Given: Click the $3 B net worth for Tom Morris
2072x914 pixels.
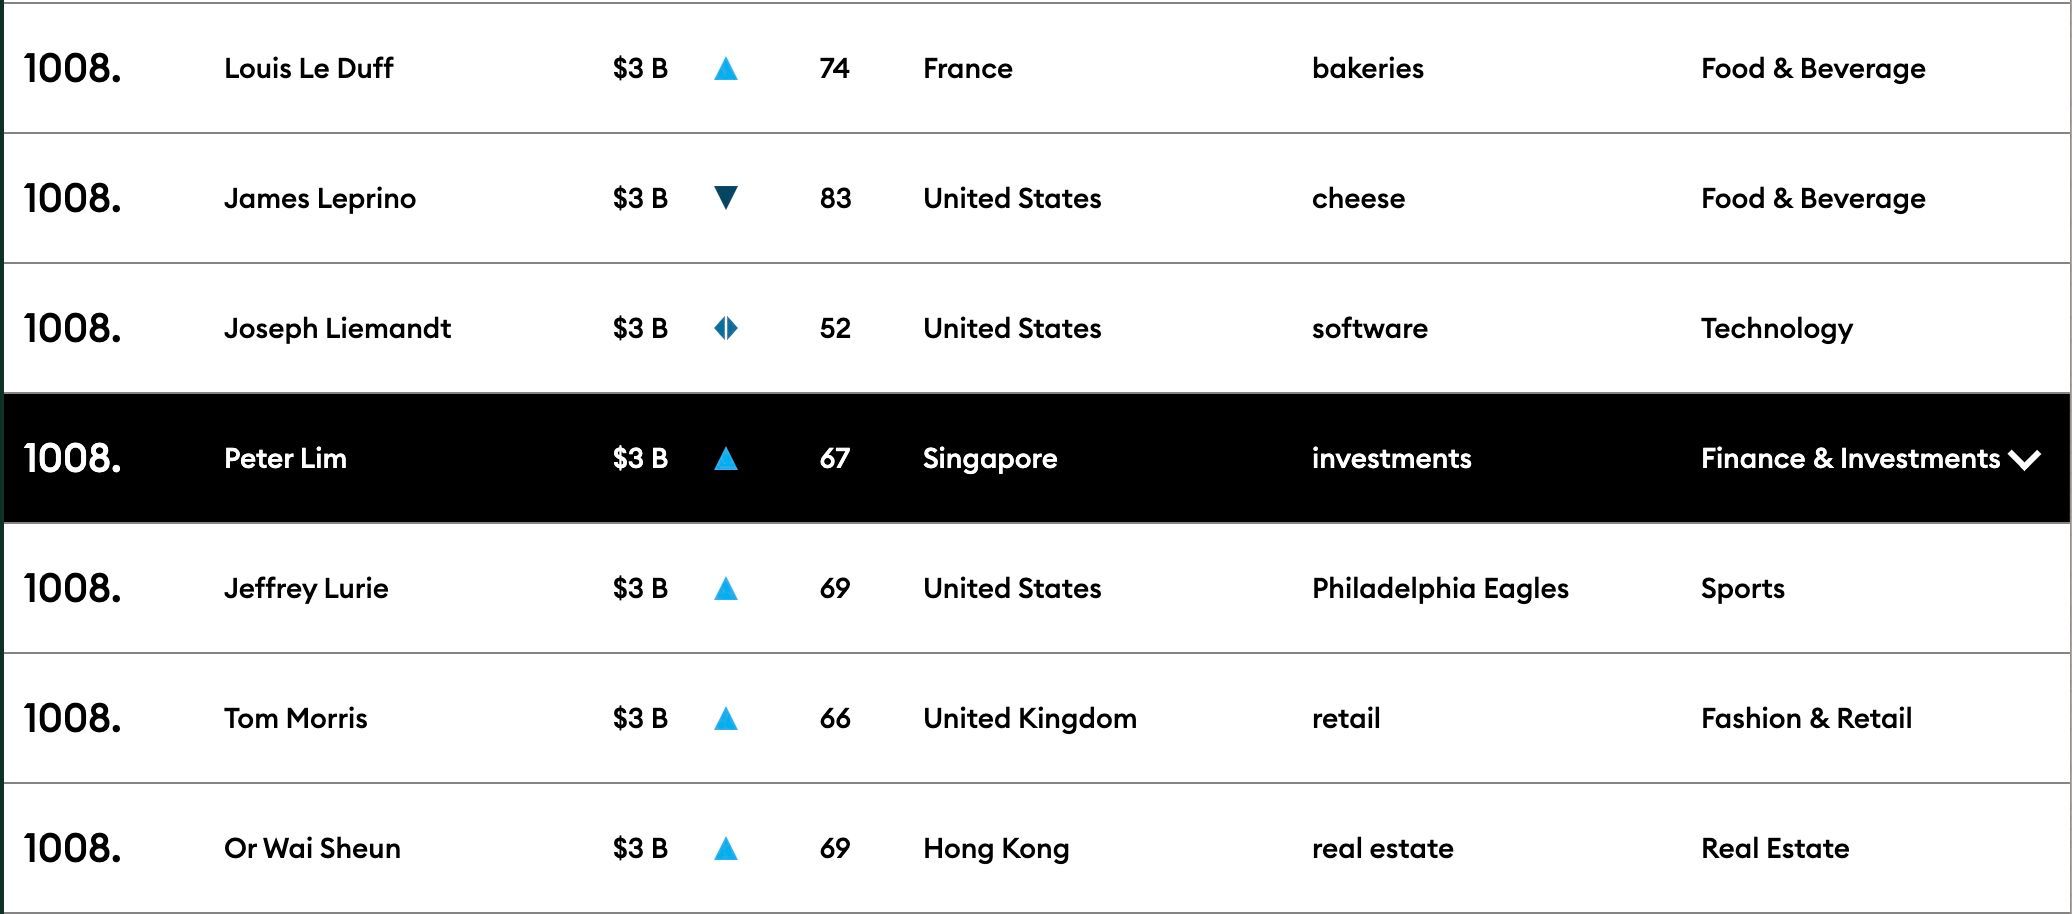Looking at the screenshot, I should click(x=641, y=718).
